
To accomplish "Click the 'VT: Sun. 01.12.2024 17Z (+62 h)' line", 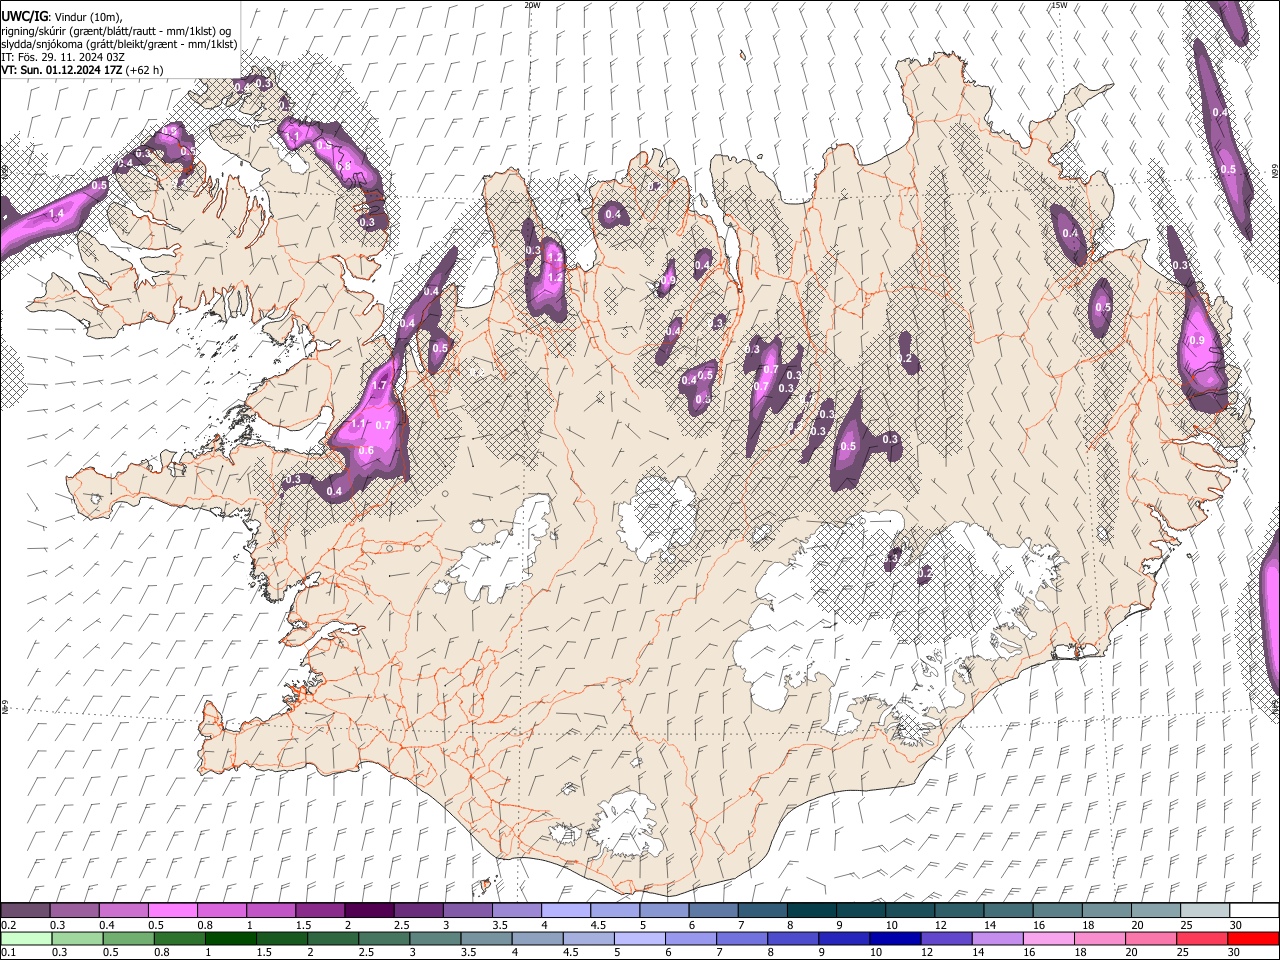I will coord(82,70).
